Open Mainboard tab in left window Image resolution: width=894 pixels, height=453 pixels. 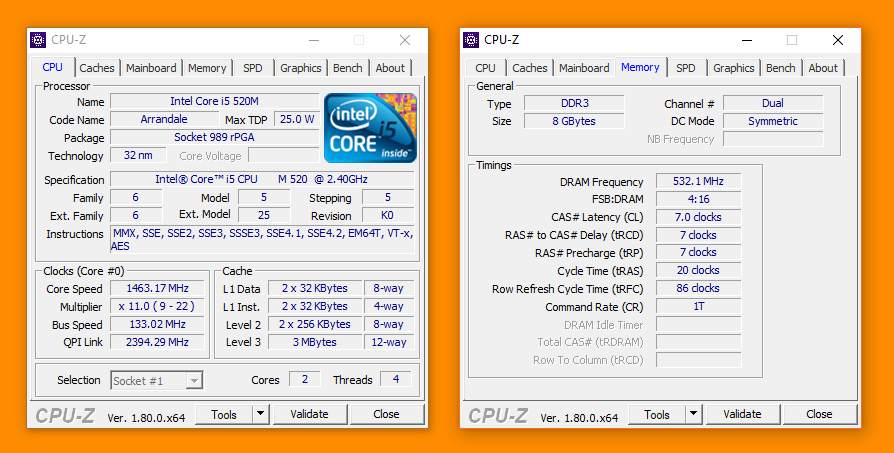151,68
